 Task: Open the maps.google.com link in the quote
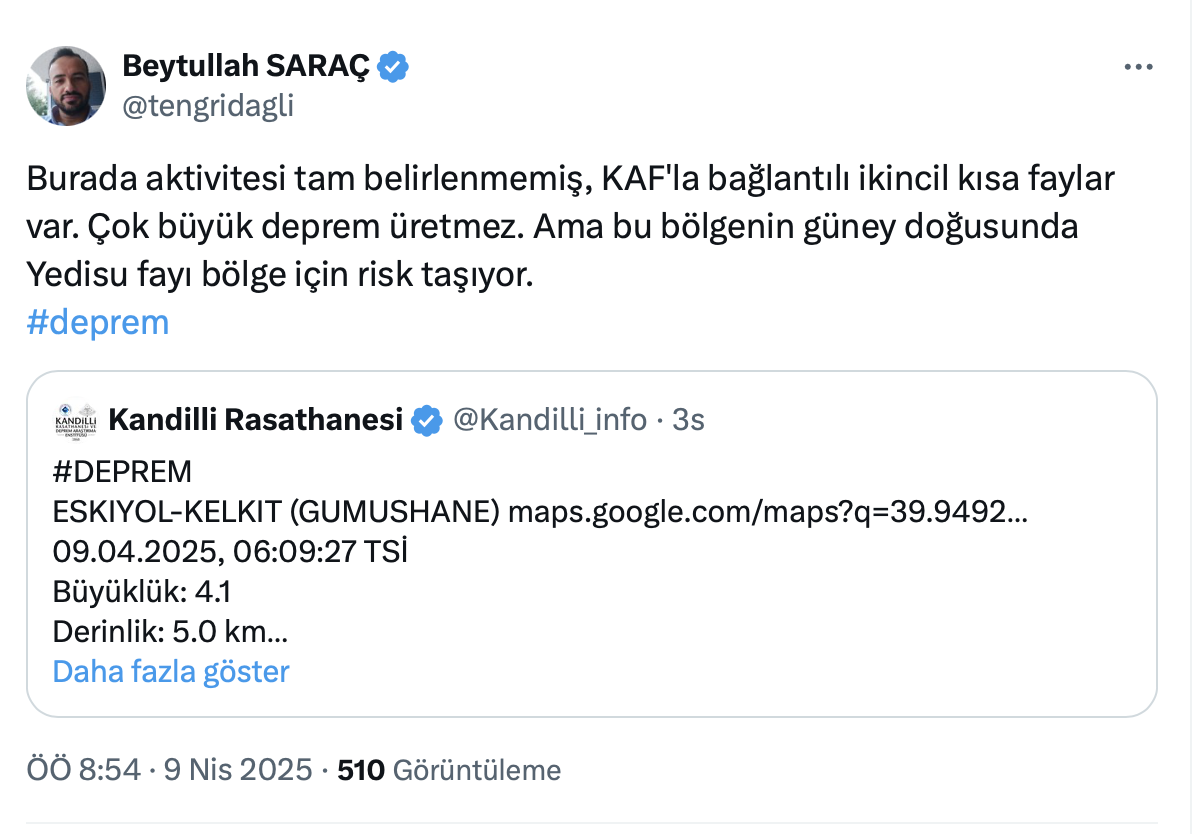click(x=768, y=512)
